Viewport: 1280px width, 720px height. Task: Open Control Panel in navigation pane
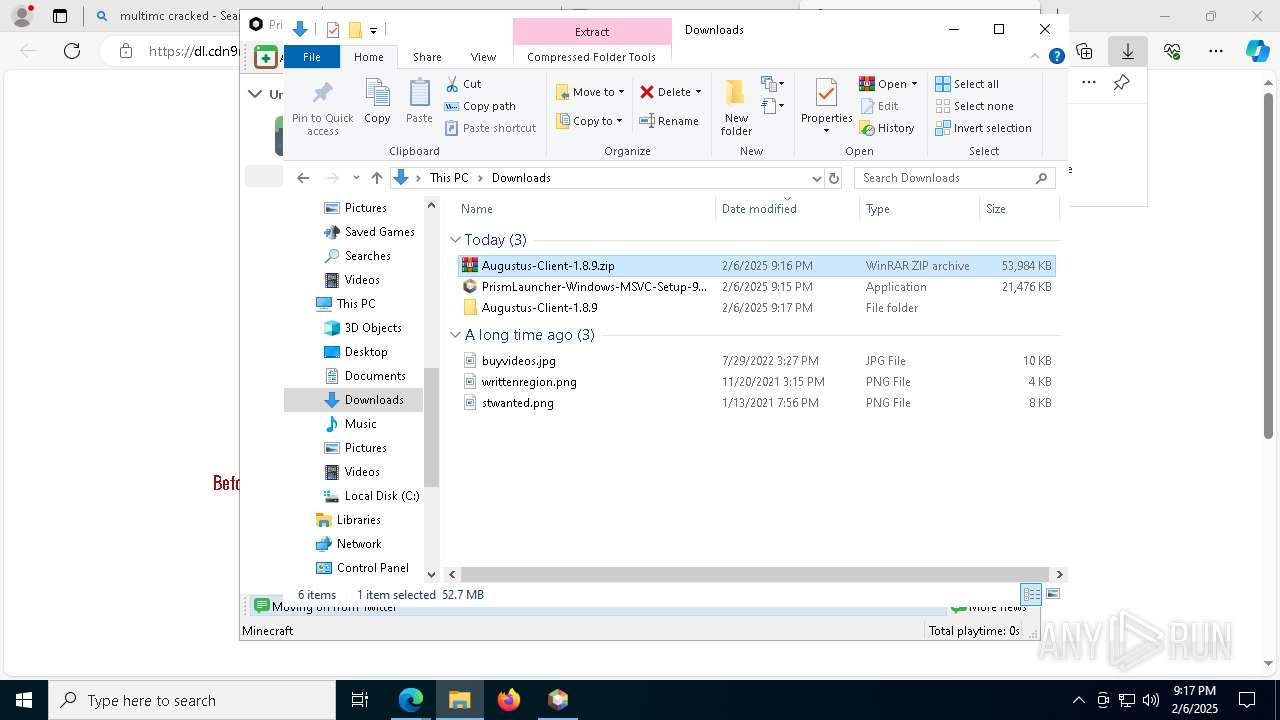363,568
